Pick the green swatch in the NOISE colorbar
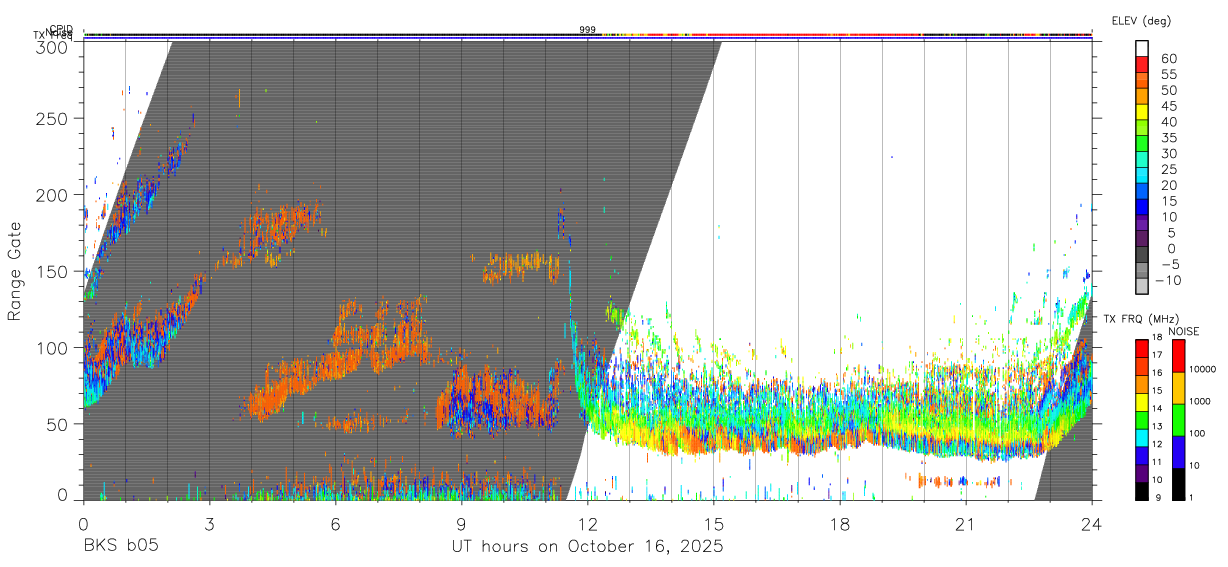Image resolution: width=1228 pixels, height=567 pixels. coord(1177,420)
